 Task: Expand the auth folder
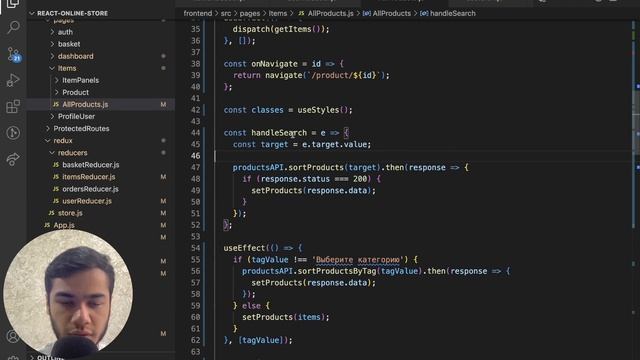pyautogui.click(x=52, y=32)
